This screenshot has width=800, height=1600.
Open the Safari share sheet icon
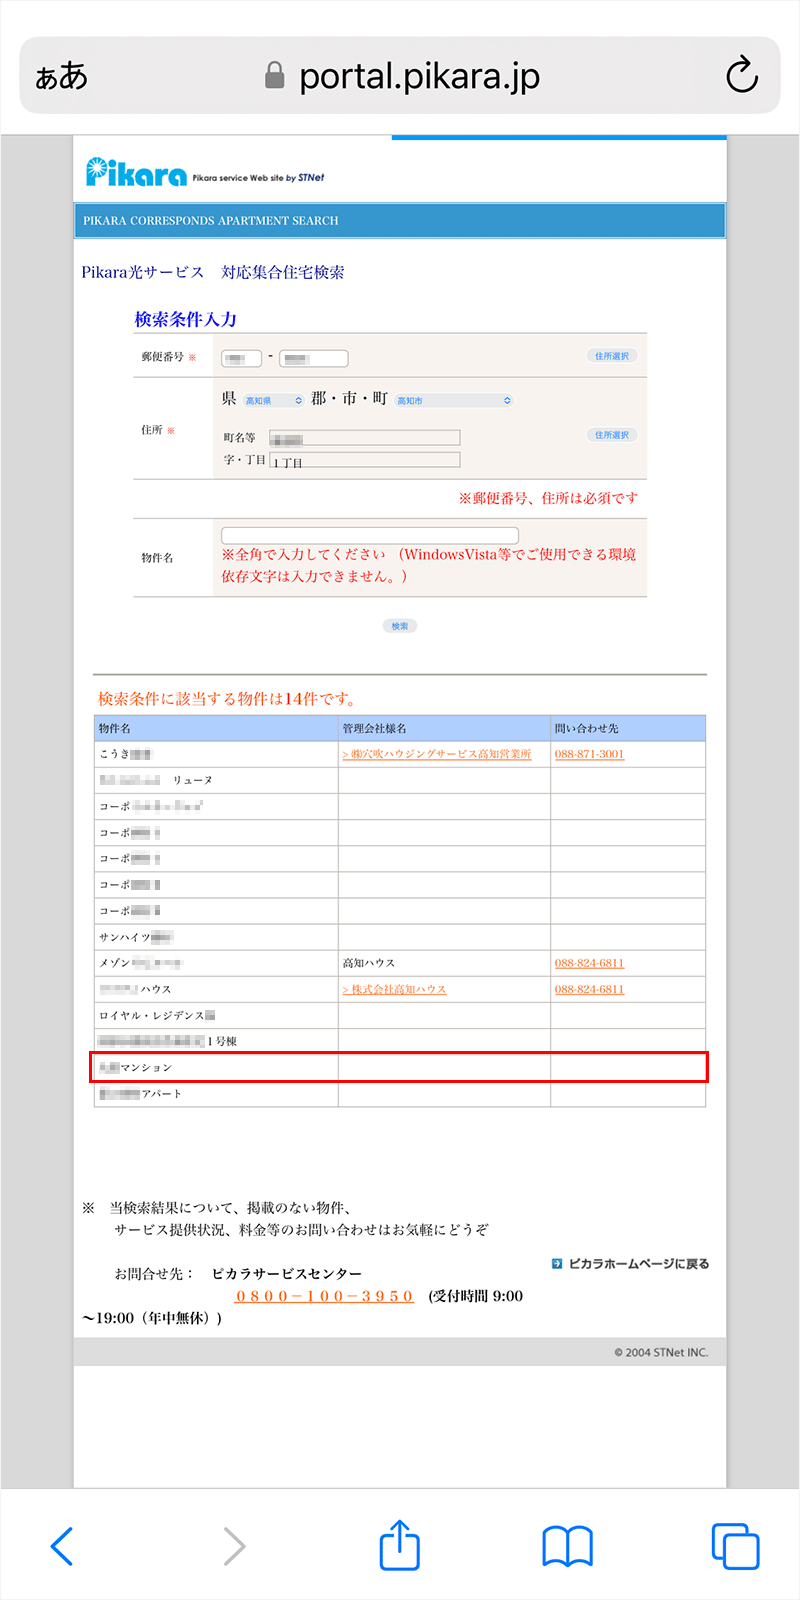click(400, 1544)
